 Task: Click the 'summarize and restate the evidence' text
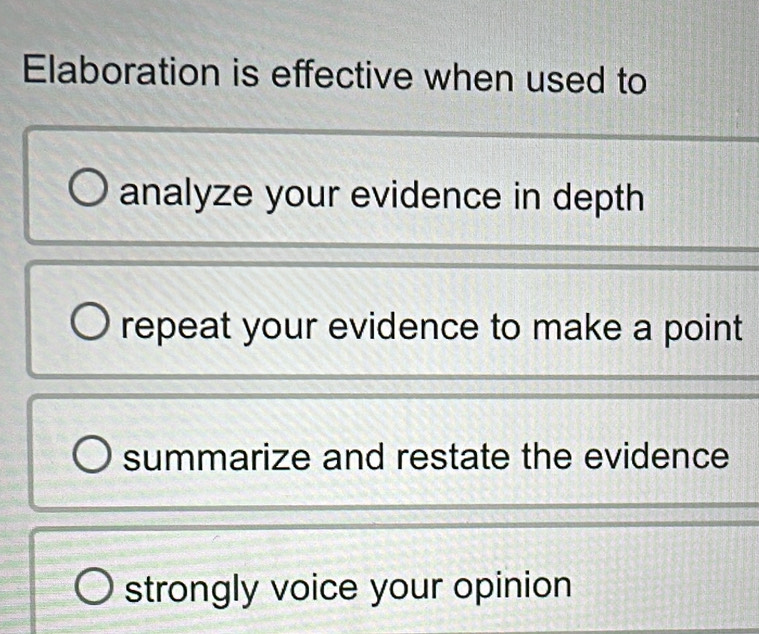point(428,457)
